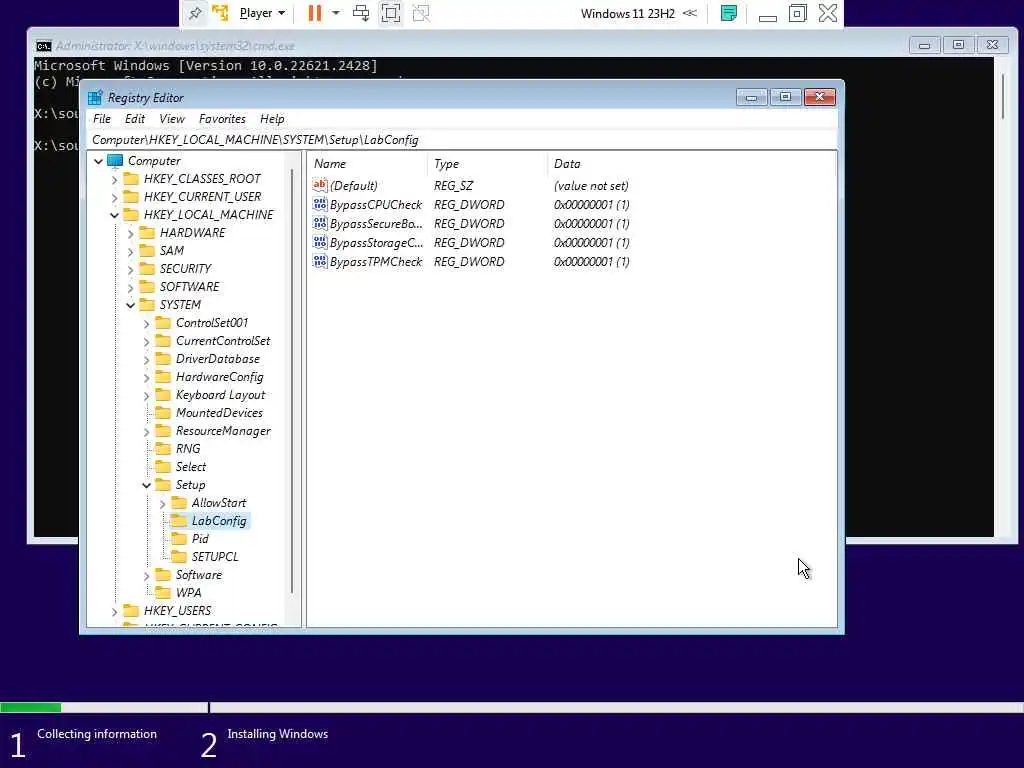Open the power options dropdown arrow
The image size is (1024, 768).
(x=336, y=12)
